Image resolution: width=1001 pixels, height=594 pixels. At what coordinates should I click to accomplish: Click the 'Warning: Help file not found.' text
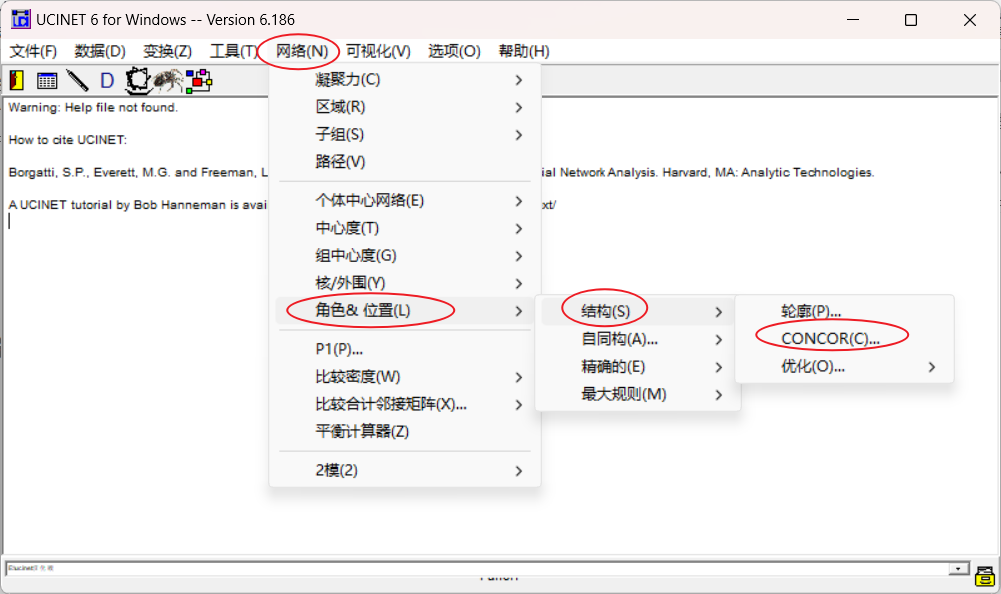[x=93, y=107]
